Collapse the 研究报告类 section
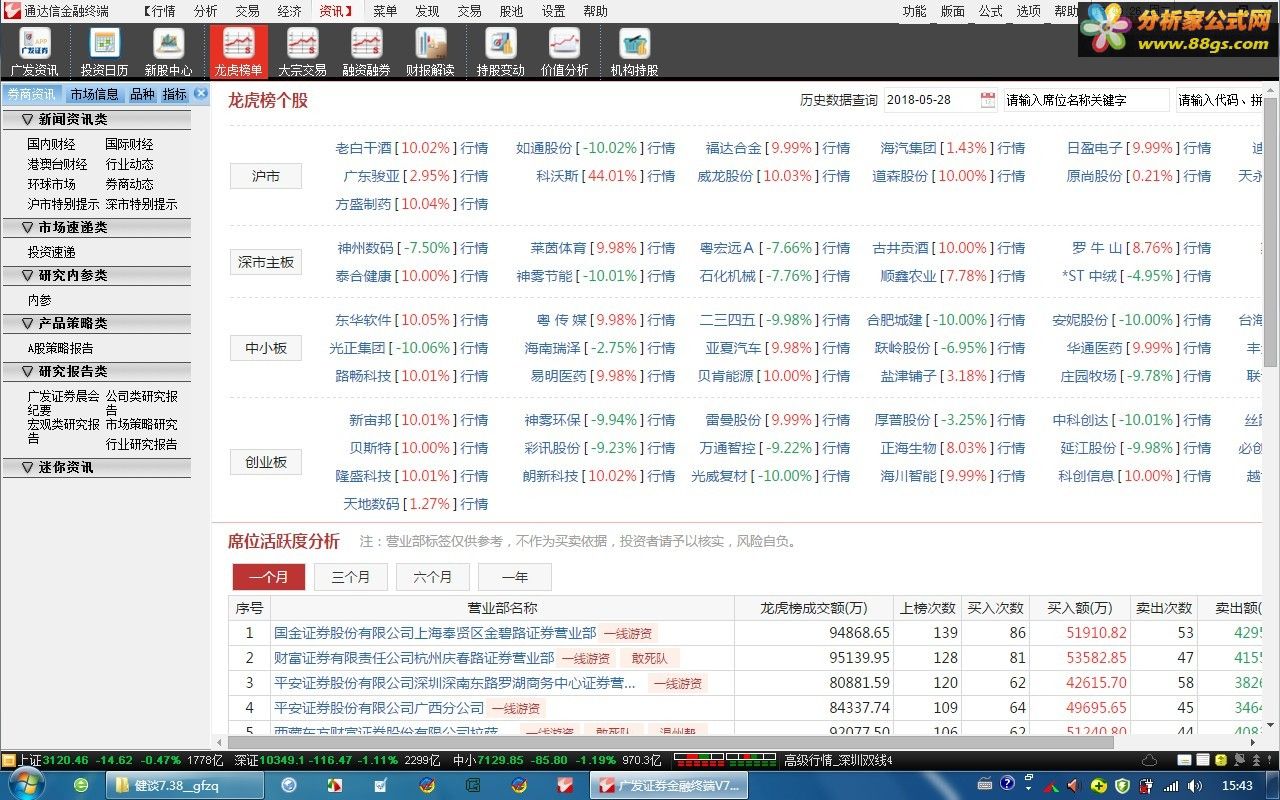 [x=96, y=371]
